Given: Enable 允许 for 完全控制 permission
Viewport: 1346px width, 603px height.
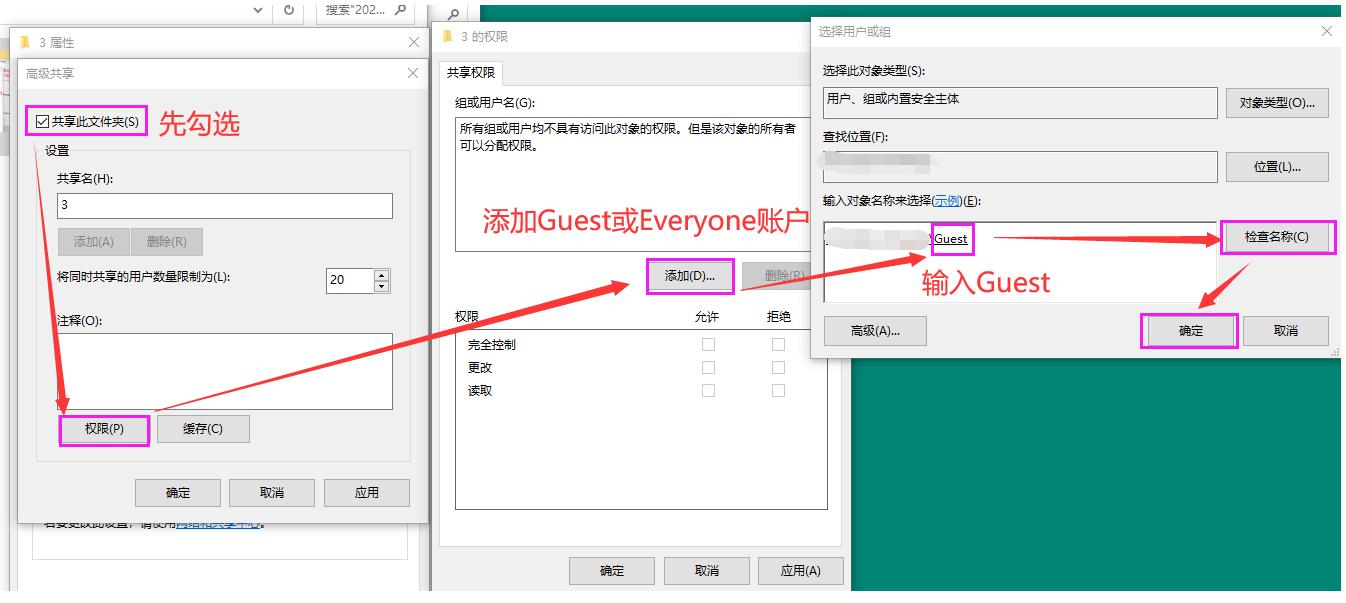Looking at the screenshot, I should click(708, 343).
